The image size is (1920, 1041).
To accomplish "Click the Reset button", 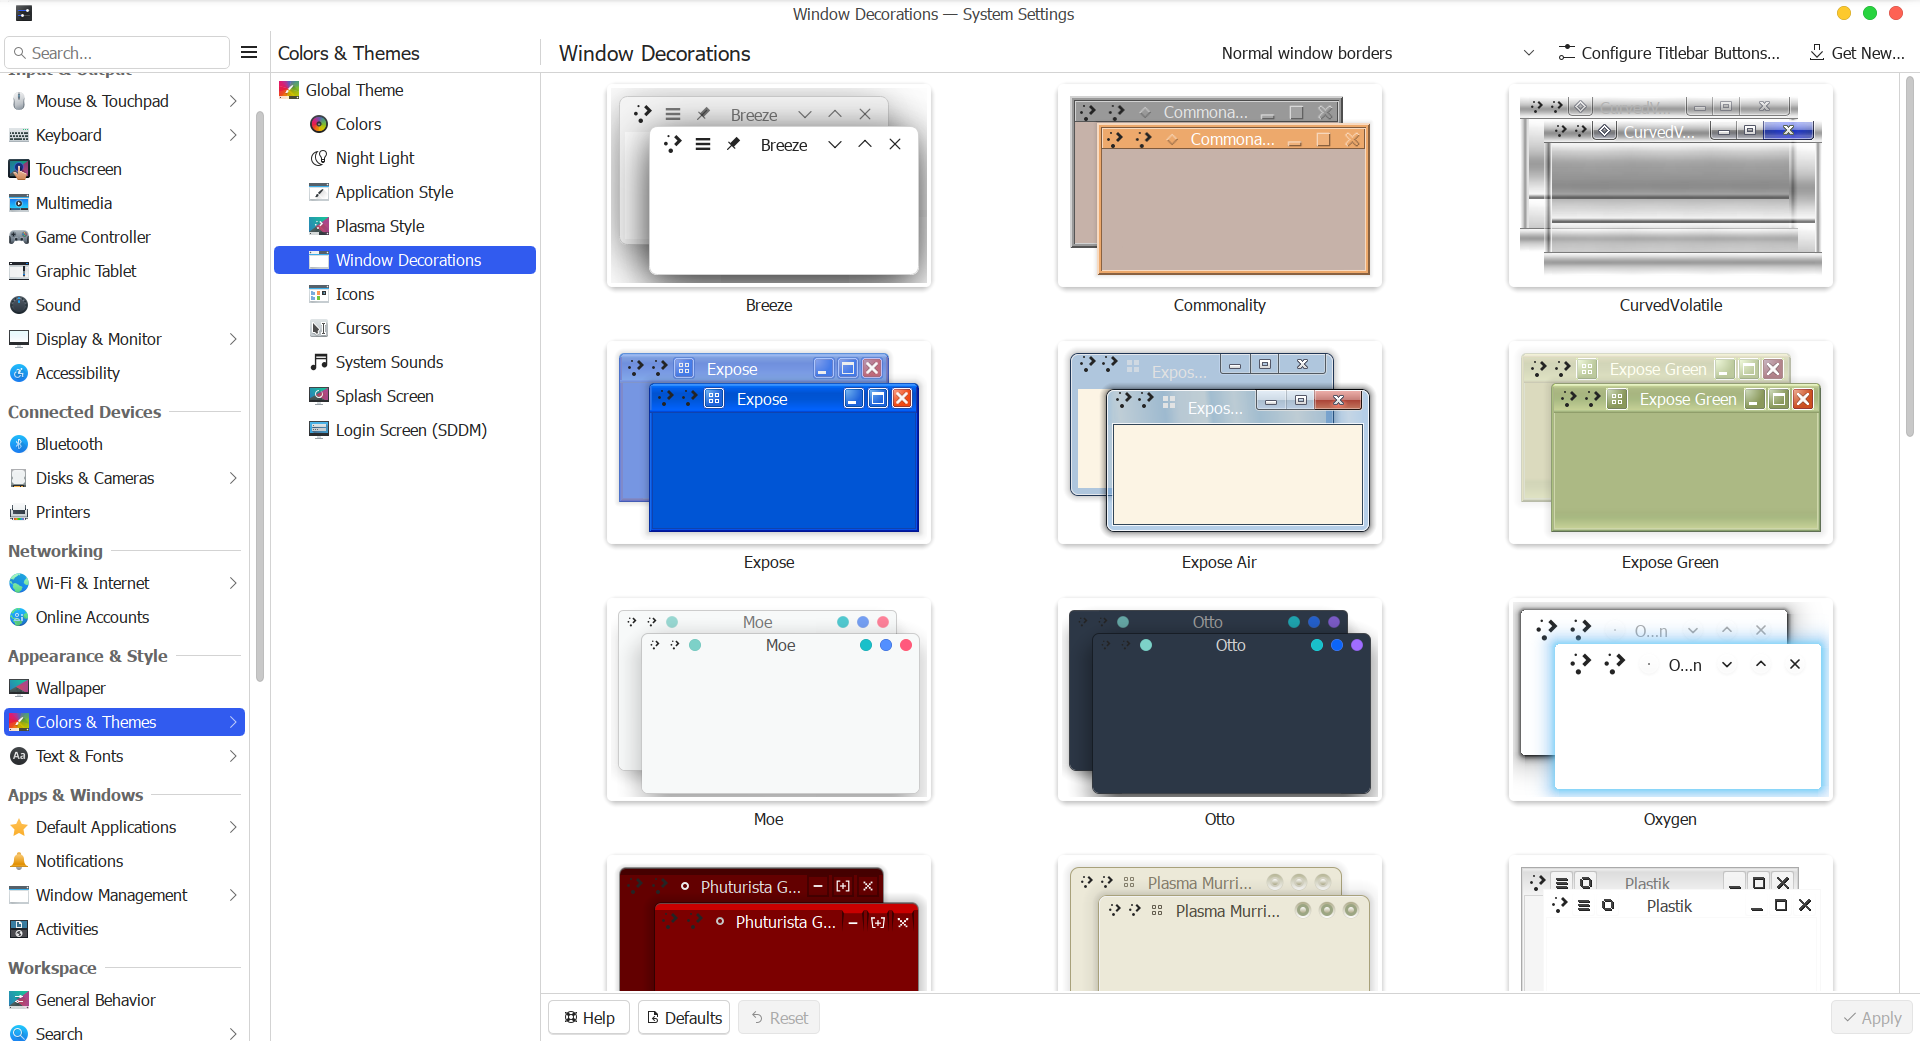I will 779,1018.
